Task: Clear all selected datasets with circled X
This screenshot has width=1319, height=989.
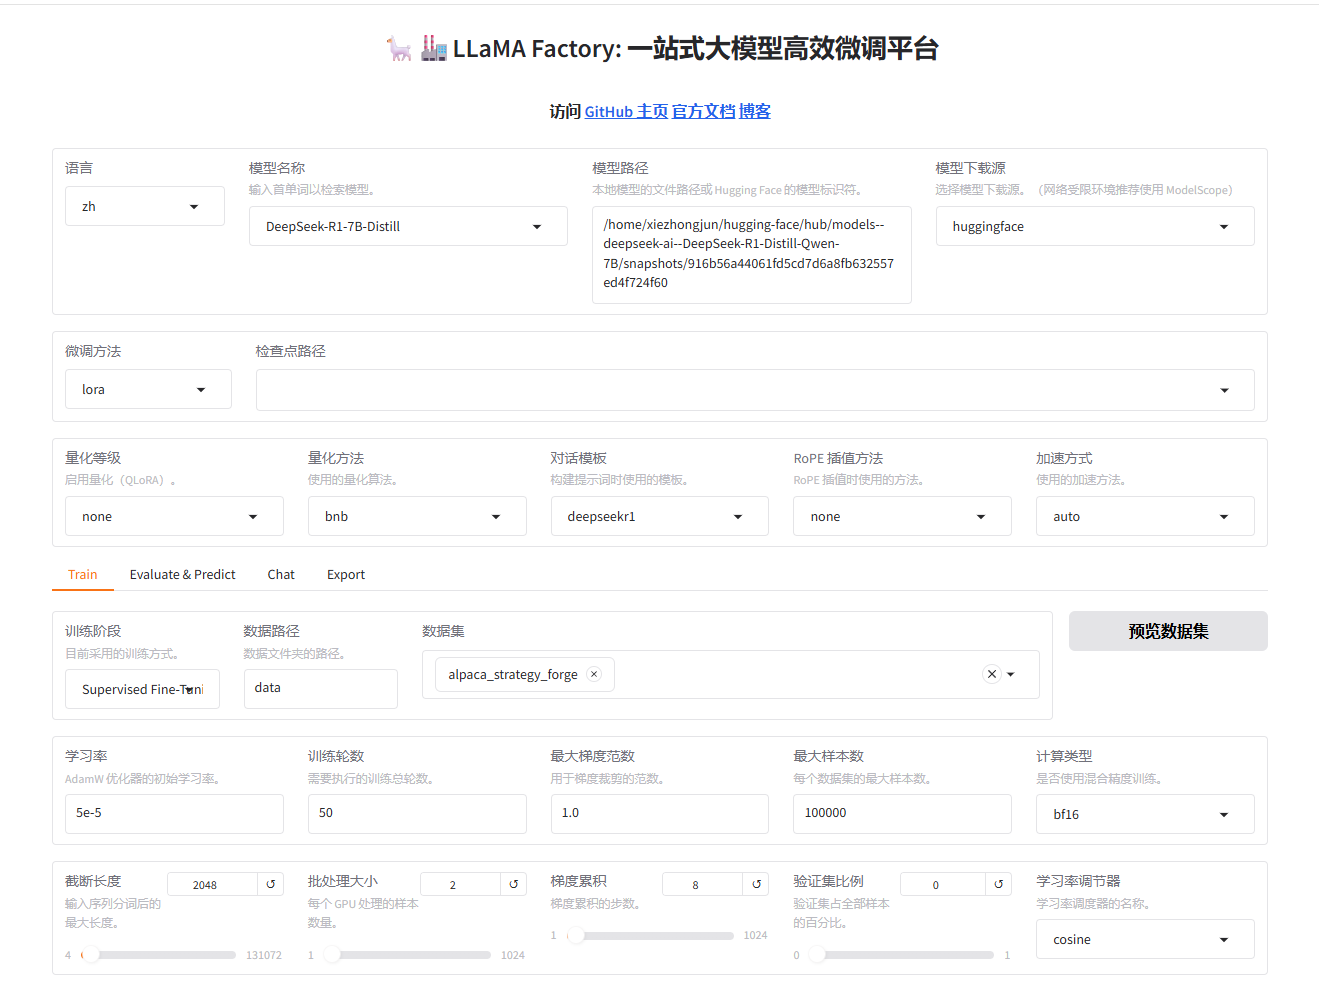Action: tap(992, 674)
